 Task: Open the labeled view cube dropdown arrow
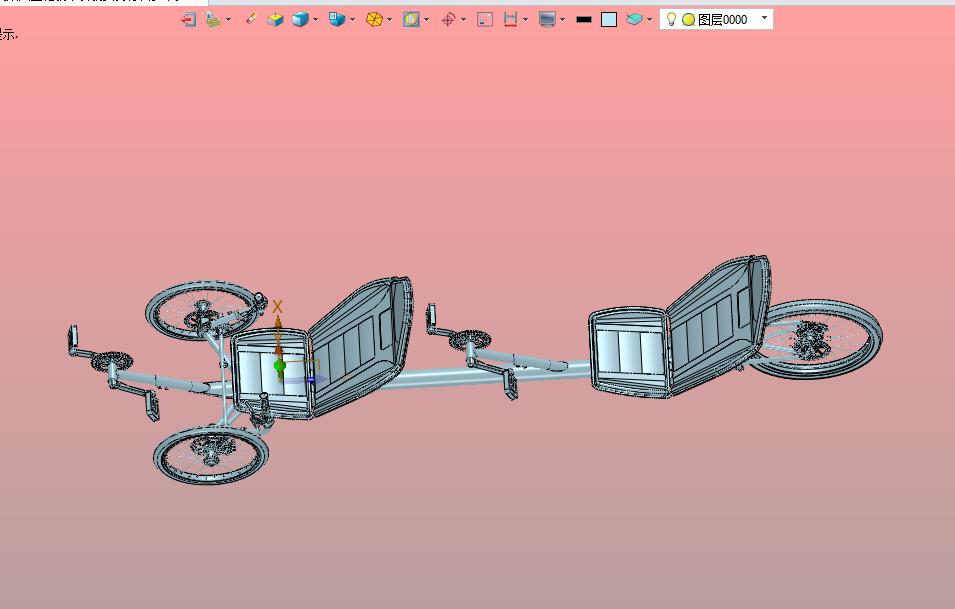[x=353, y=19]
